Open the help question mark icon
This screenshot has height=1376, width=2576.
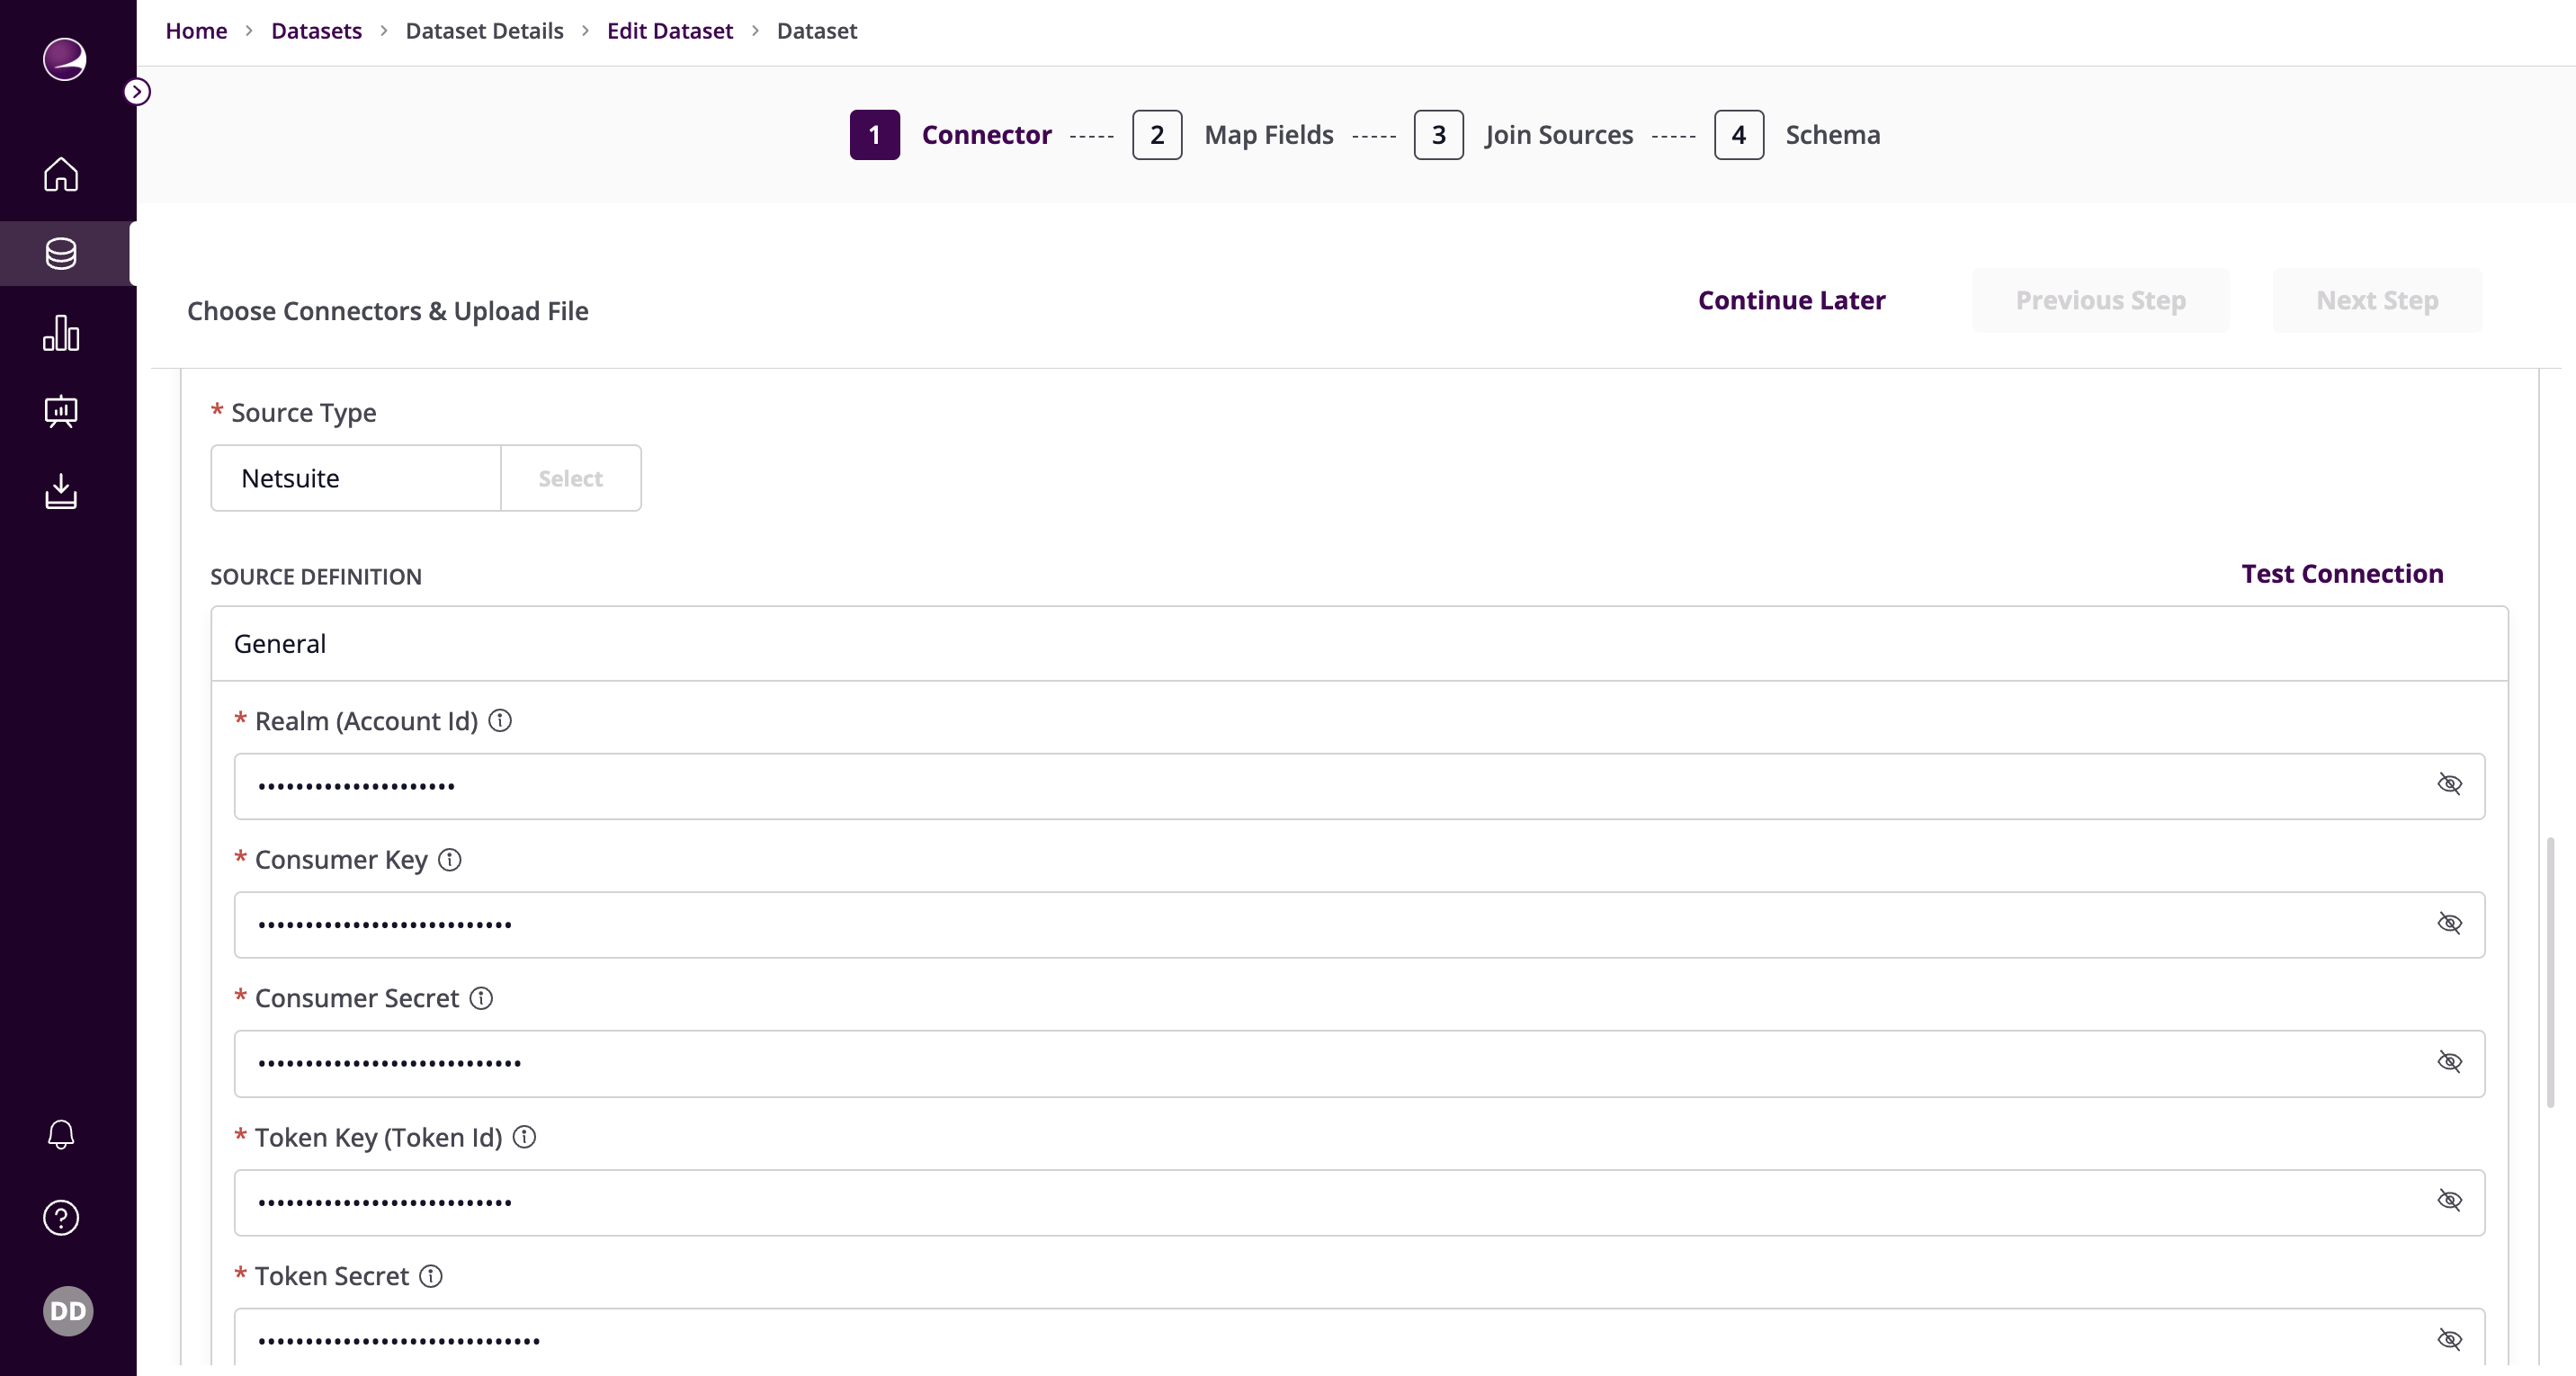coord(61,1216)
